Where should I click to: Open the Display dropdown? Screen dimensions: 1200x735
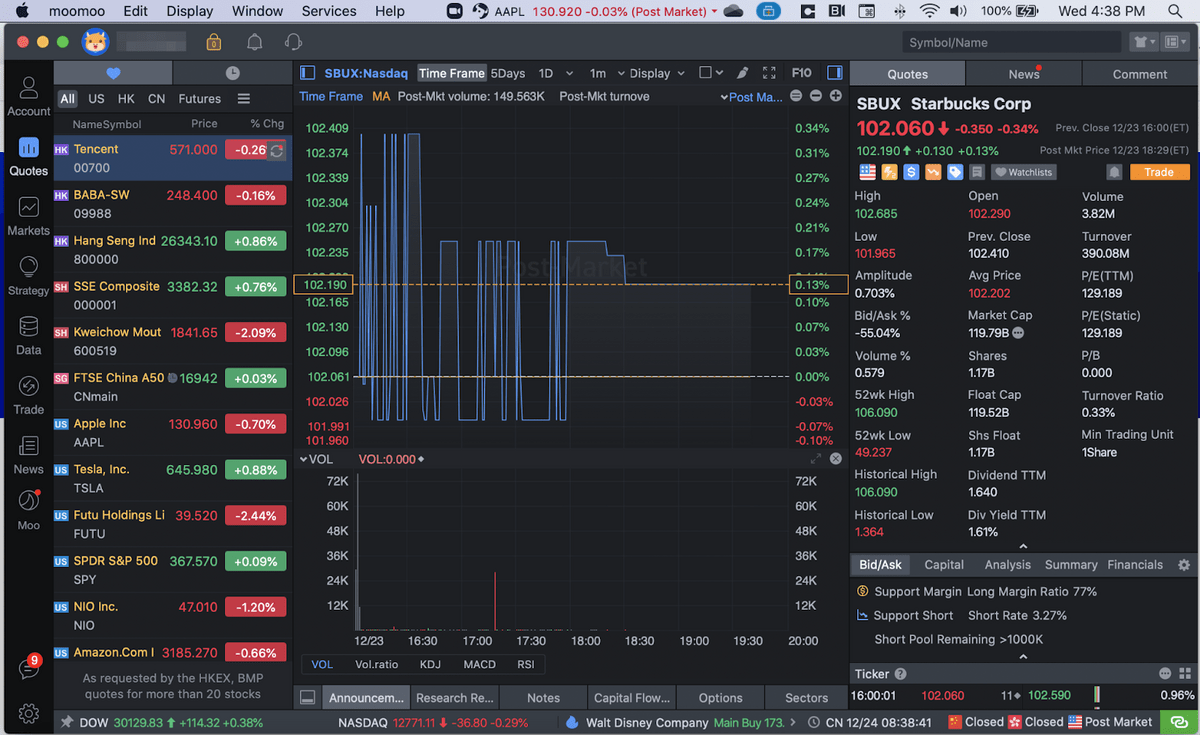click(x=657, y=73)
